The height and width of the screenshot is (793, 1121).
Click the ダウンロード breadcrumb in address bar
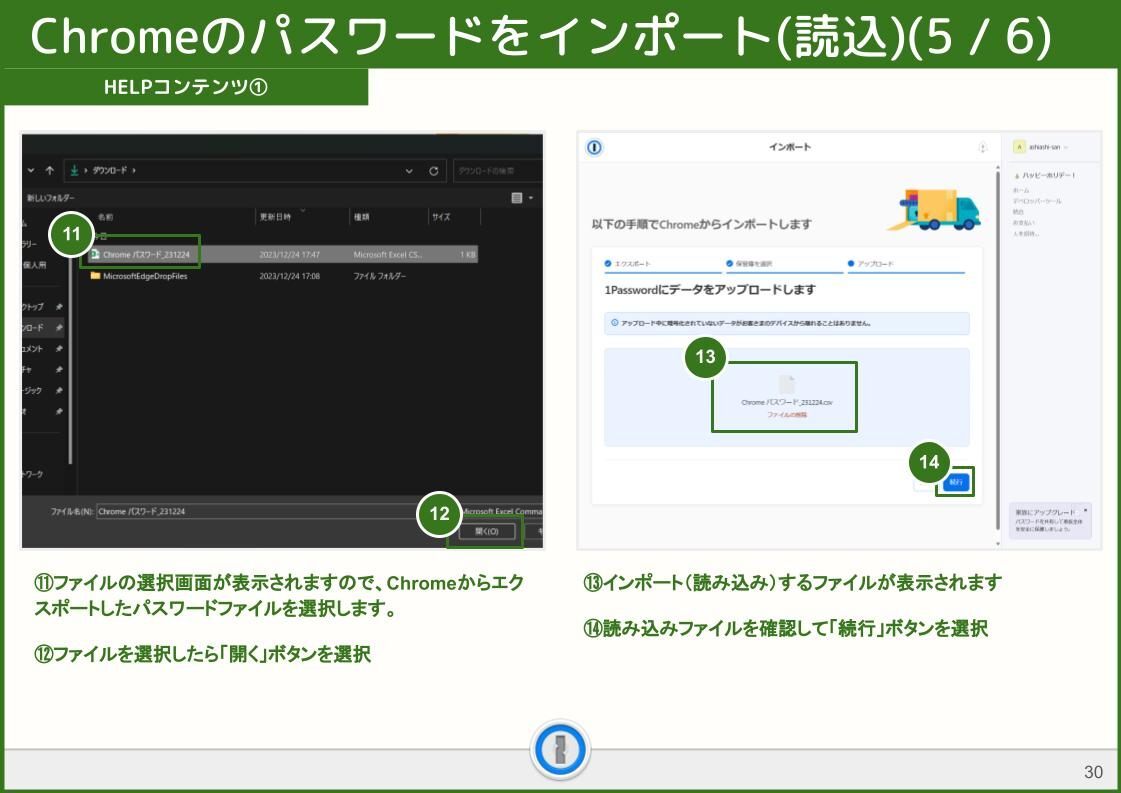(109, 170)
